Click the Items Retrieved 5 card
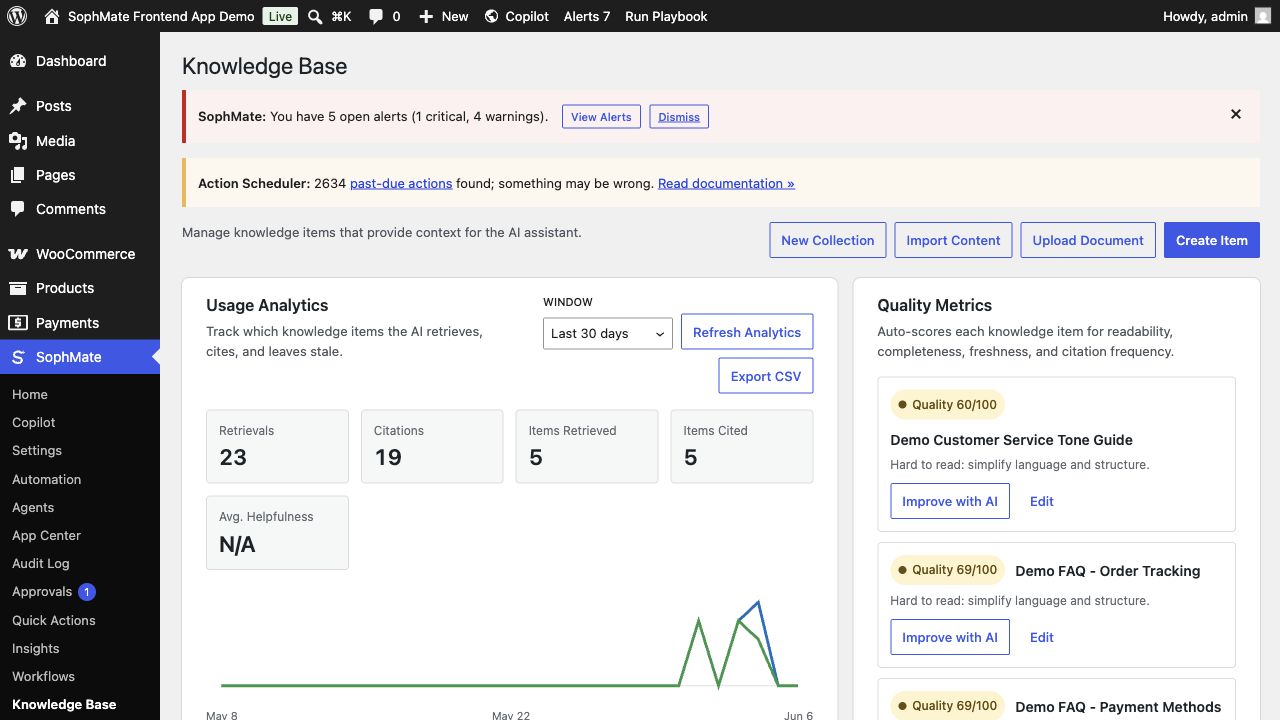 (587, 446)
